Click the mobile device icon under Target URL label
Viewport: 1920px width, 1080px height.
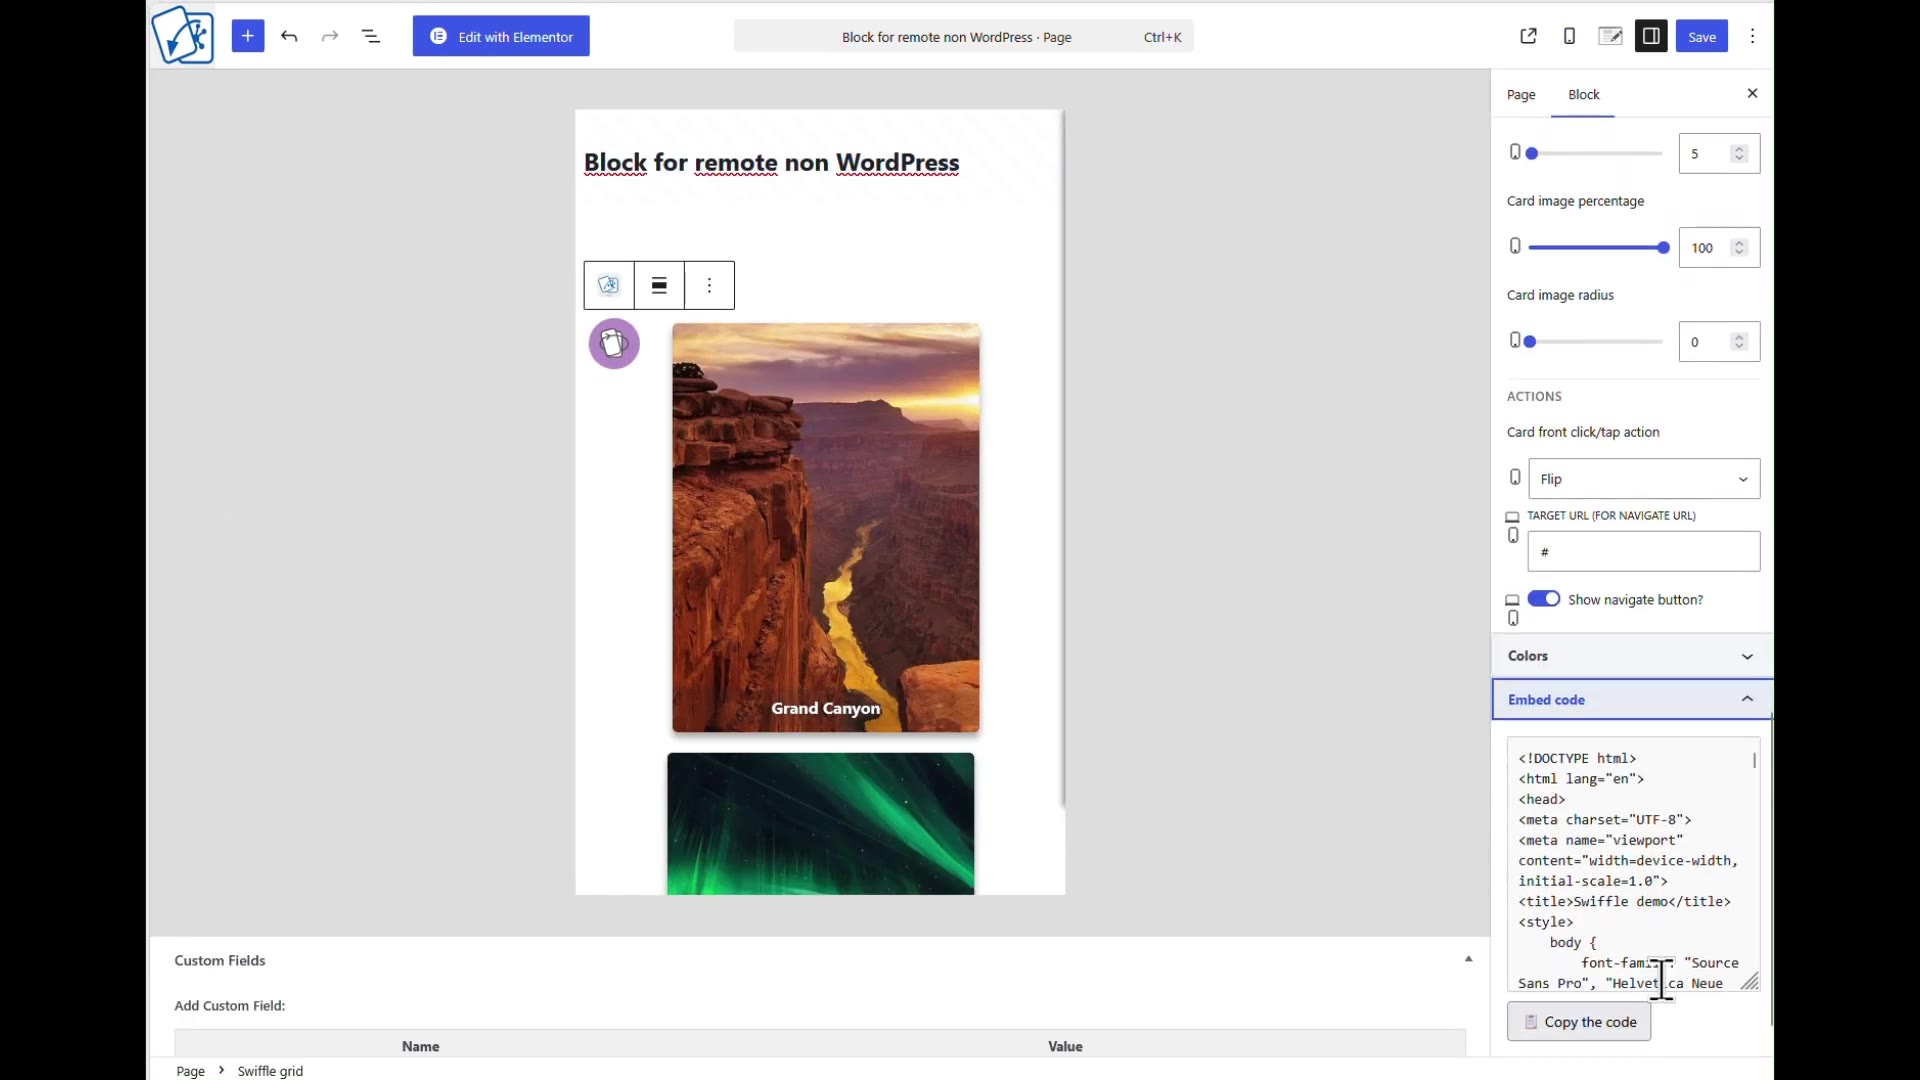[x=1513, y=536]
